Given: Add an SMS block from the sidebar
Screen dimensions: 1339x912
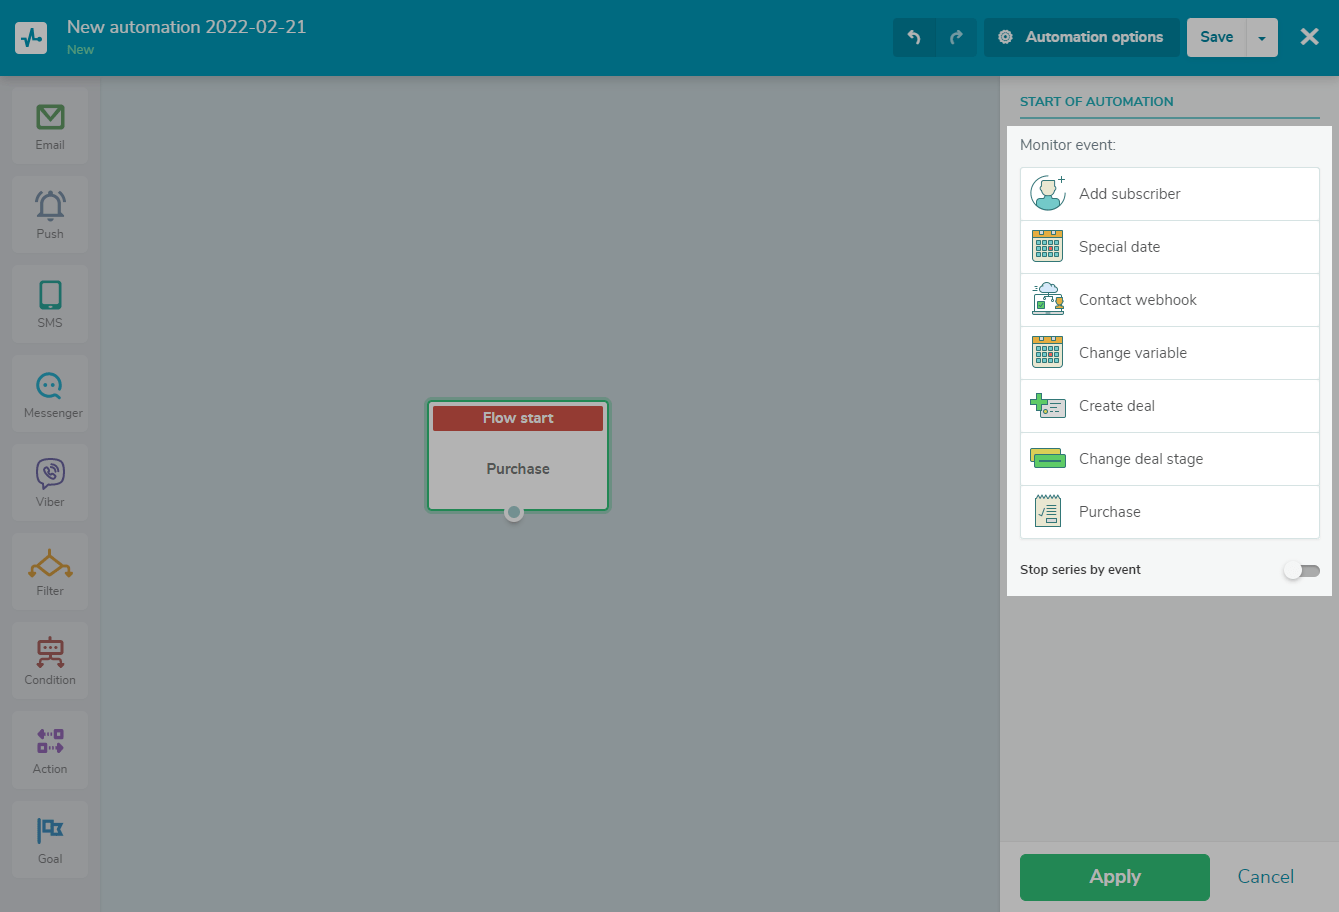Looking at the screenshot, I should (49, 303).
